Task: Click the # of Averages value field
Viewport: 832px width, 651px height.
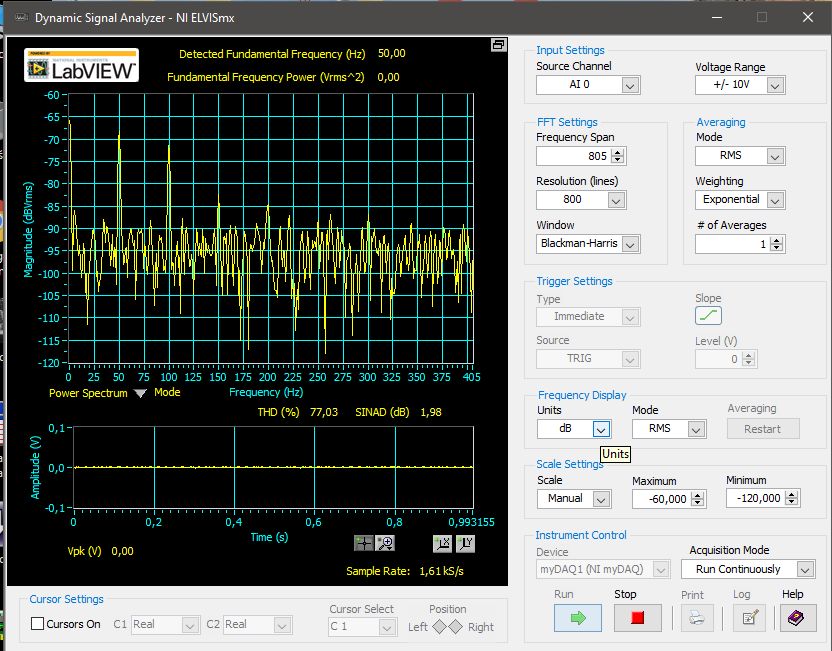Action: point(732,244)
